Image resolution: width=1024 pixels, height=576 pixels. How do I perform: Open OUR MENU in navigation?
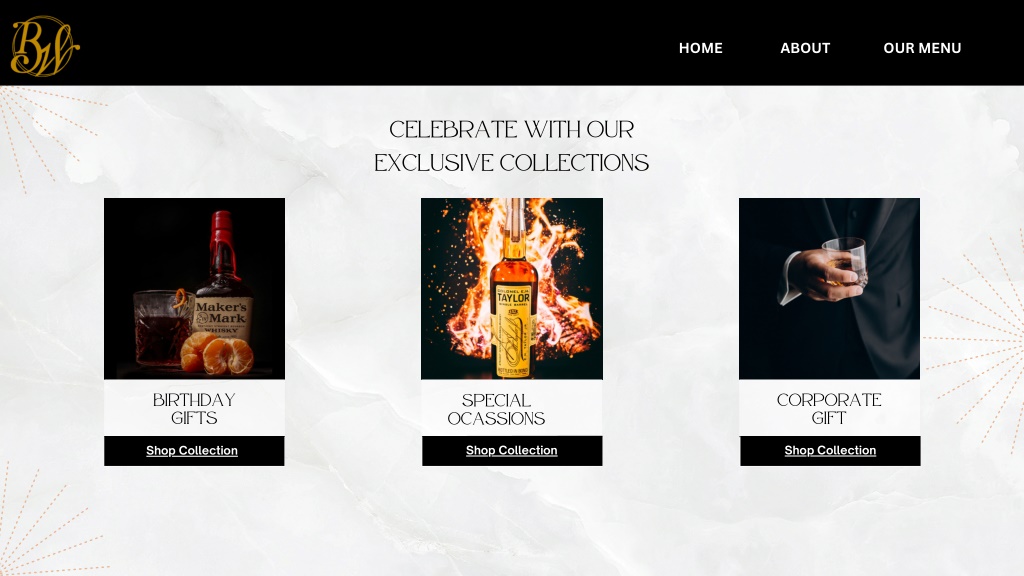921,48
